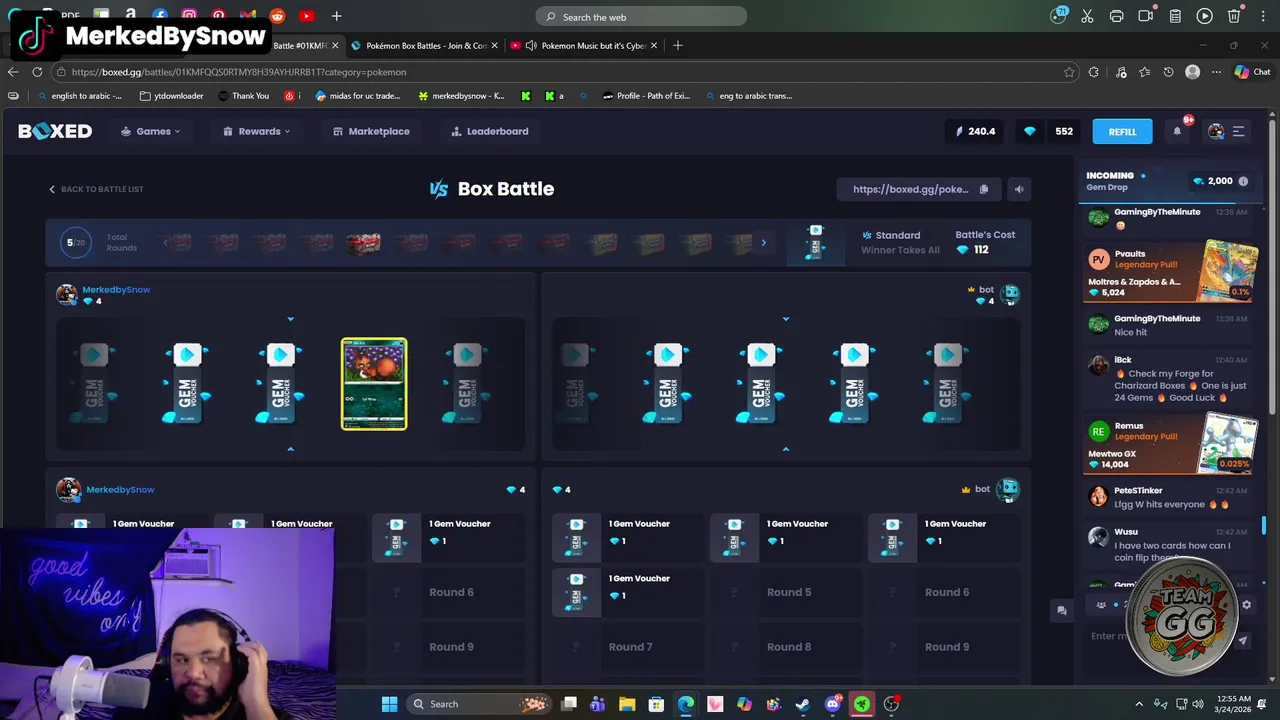Show previous rounds in box carousel
The height and width of the screenshot is (720, 1280).
[x=165, y=242]
